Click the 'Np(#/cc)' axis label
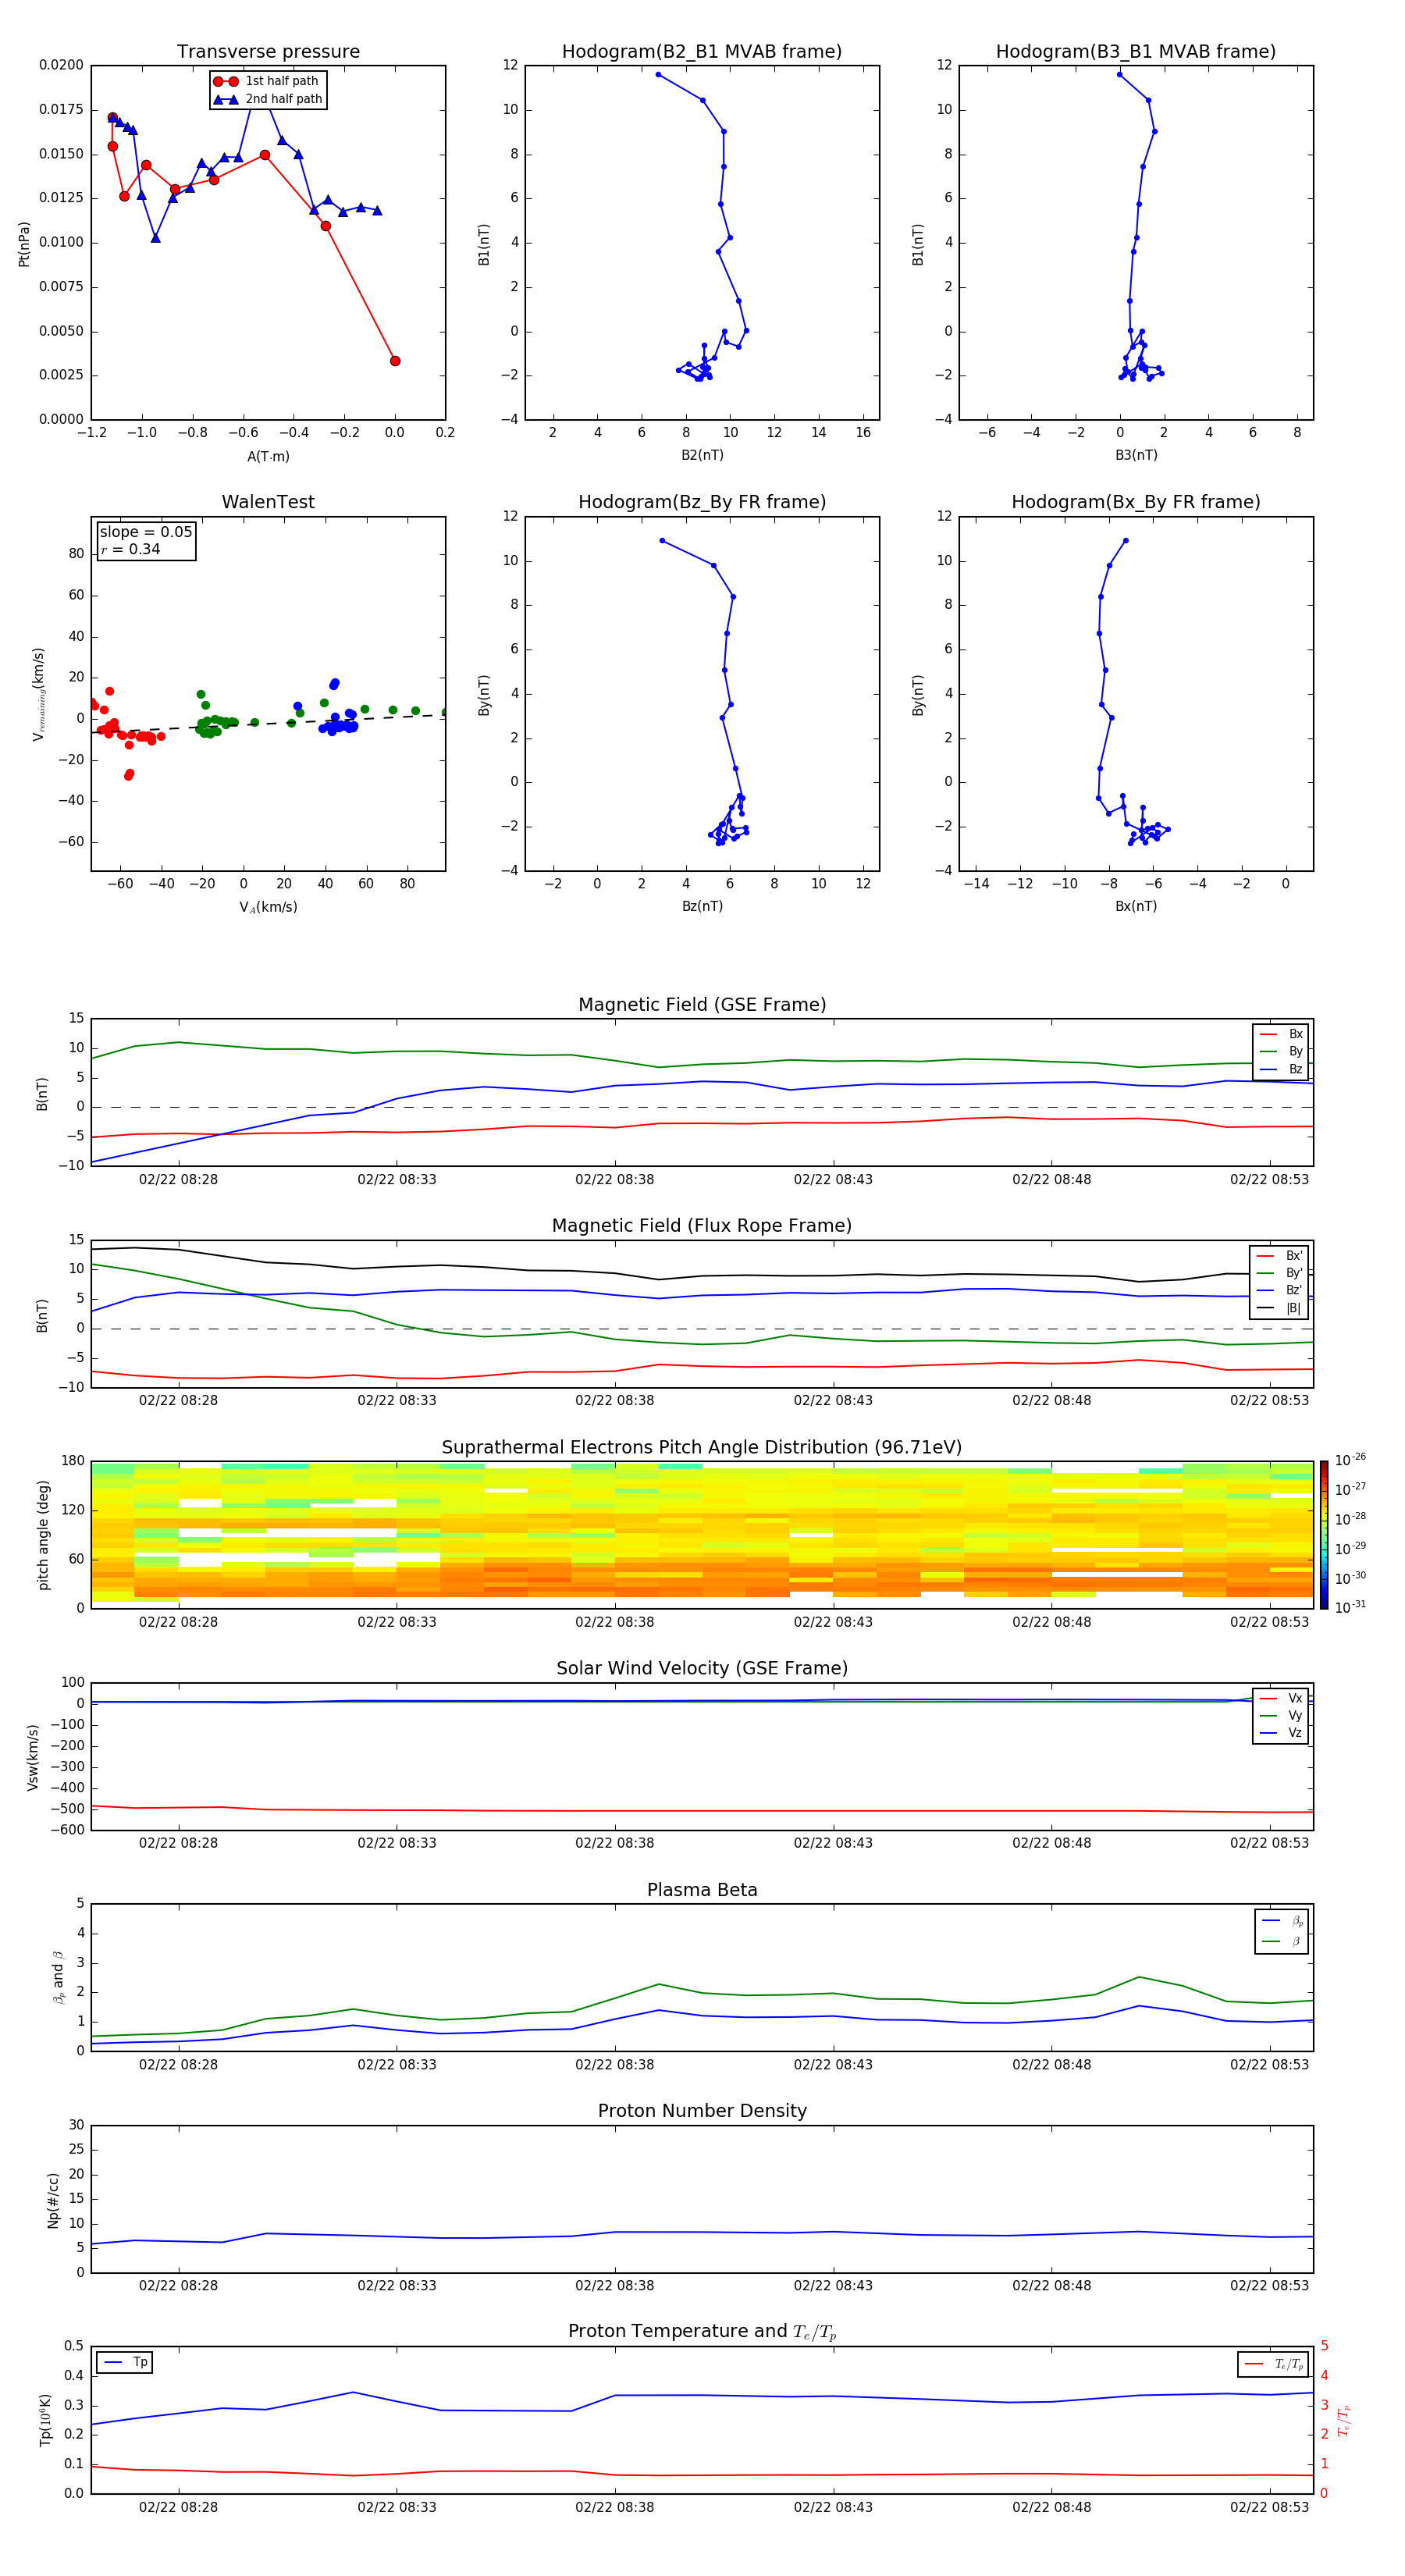 tap(53, 2200)
